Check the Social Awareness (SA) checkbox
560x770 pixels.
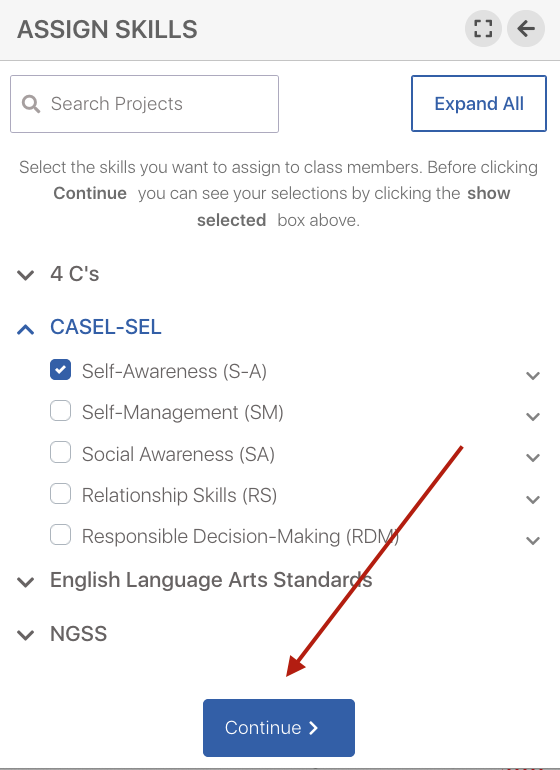point(60,452)
